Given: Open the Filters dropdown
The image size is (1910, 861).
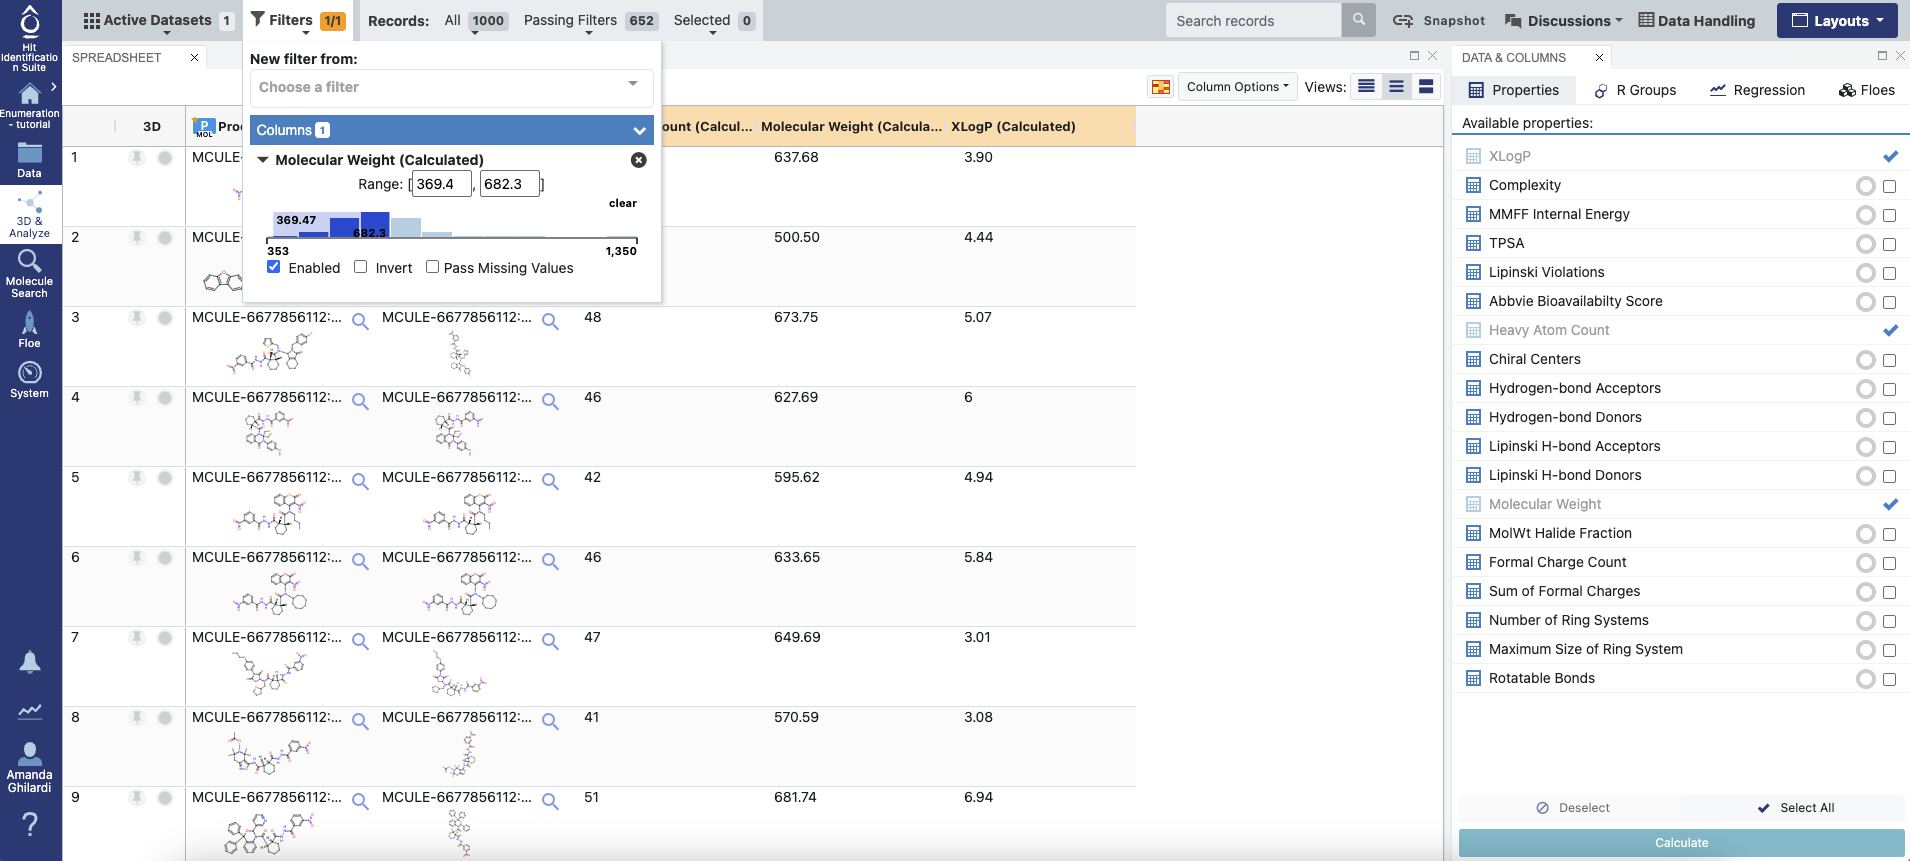Looking at the screenshot, I should pos(298,20).
